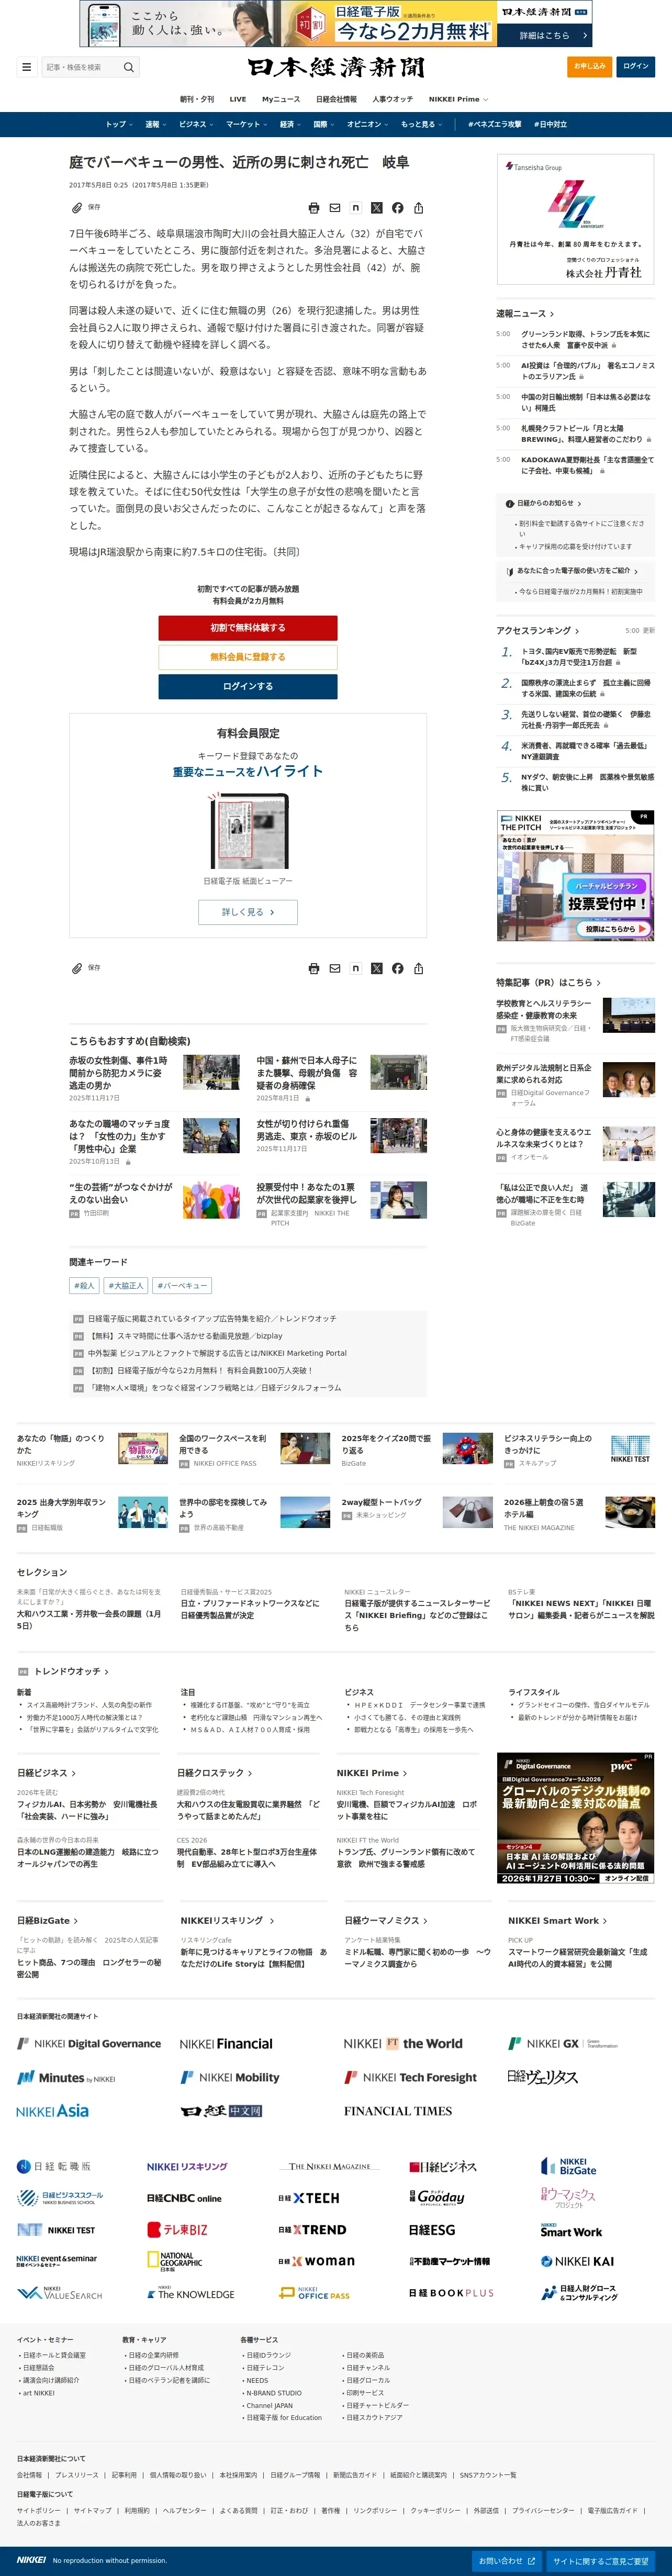Click the envelope icon below the article

click(x=335, y=968)
